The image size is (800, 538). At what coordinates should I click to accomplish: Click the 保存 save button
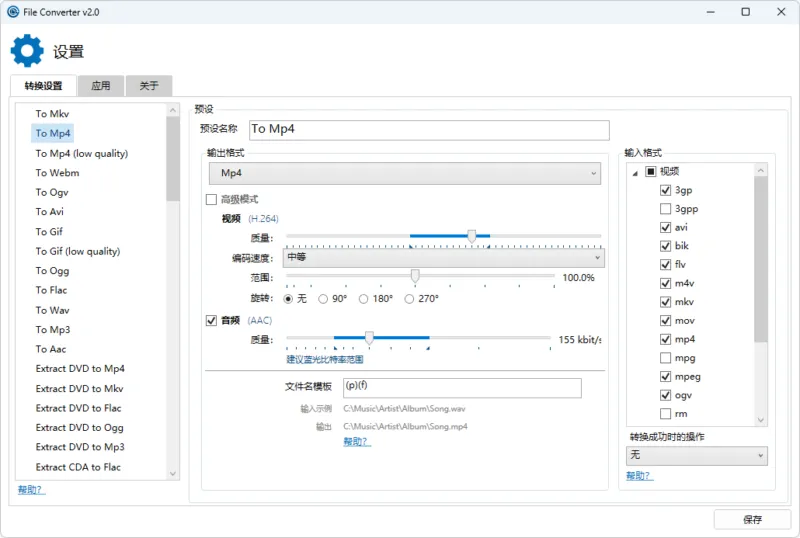coord(753,520)
